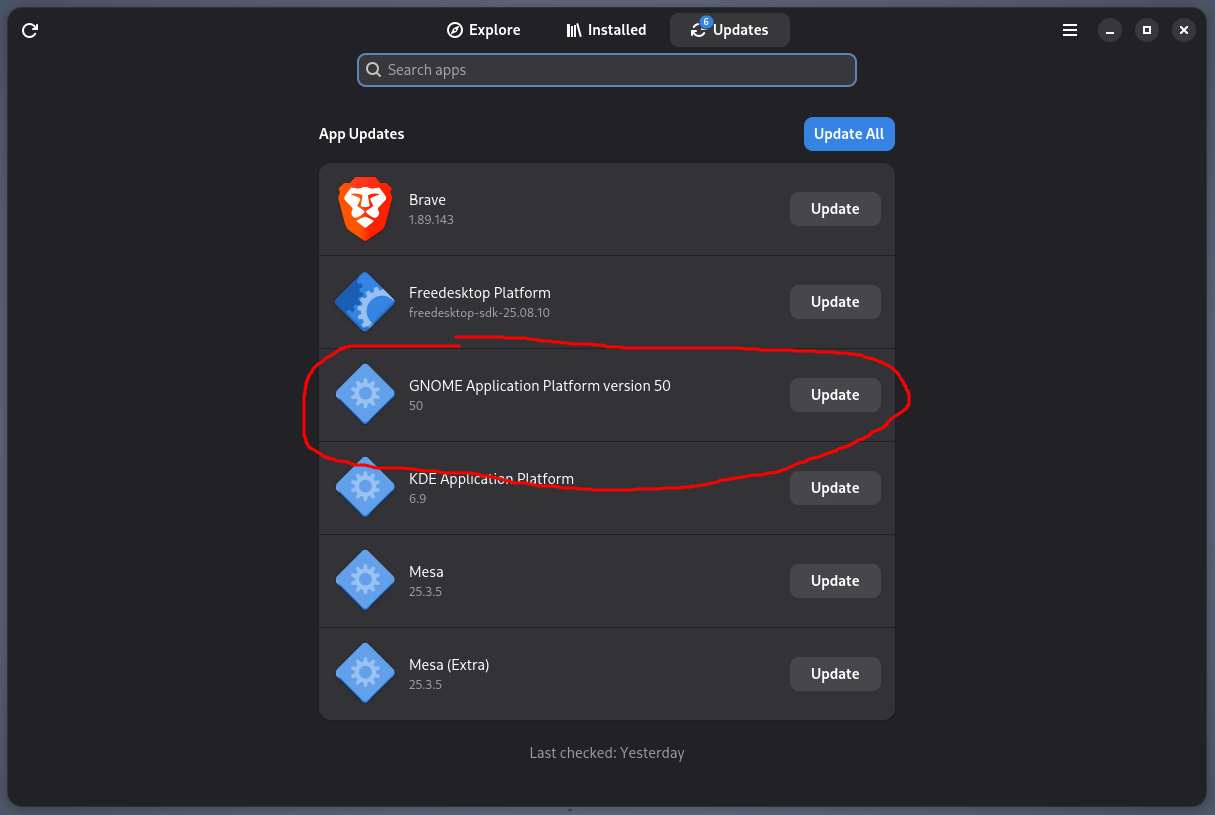
Task: Click the Brave lion app icon
Action: pos(365,209)
